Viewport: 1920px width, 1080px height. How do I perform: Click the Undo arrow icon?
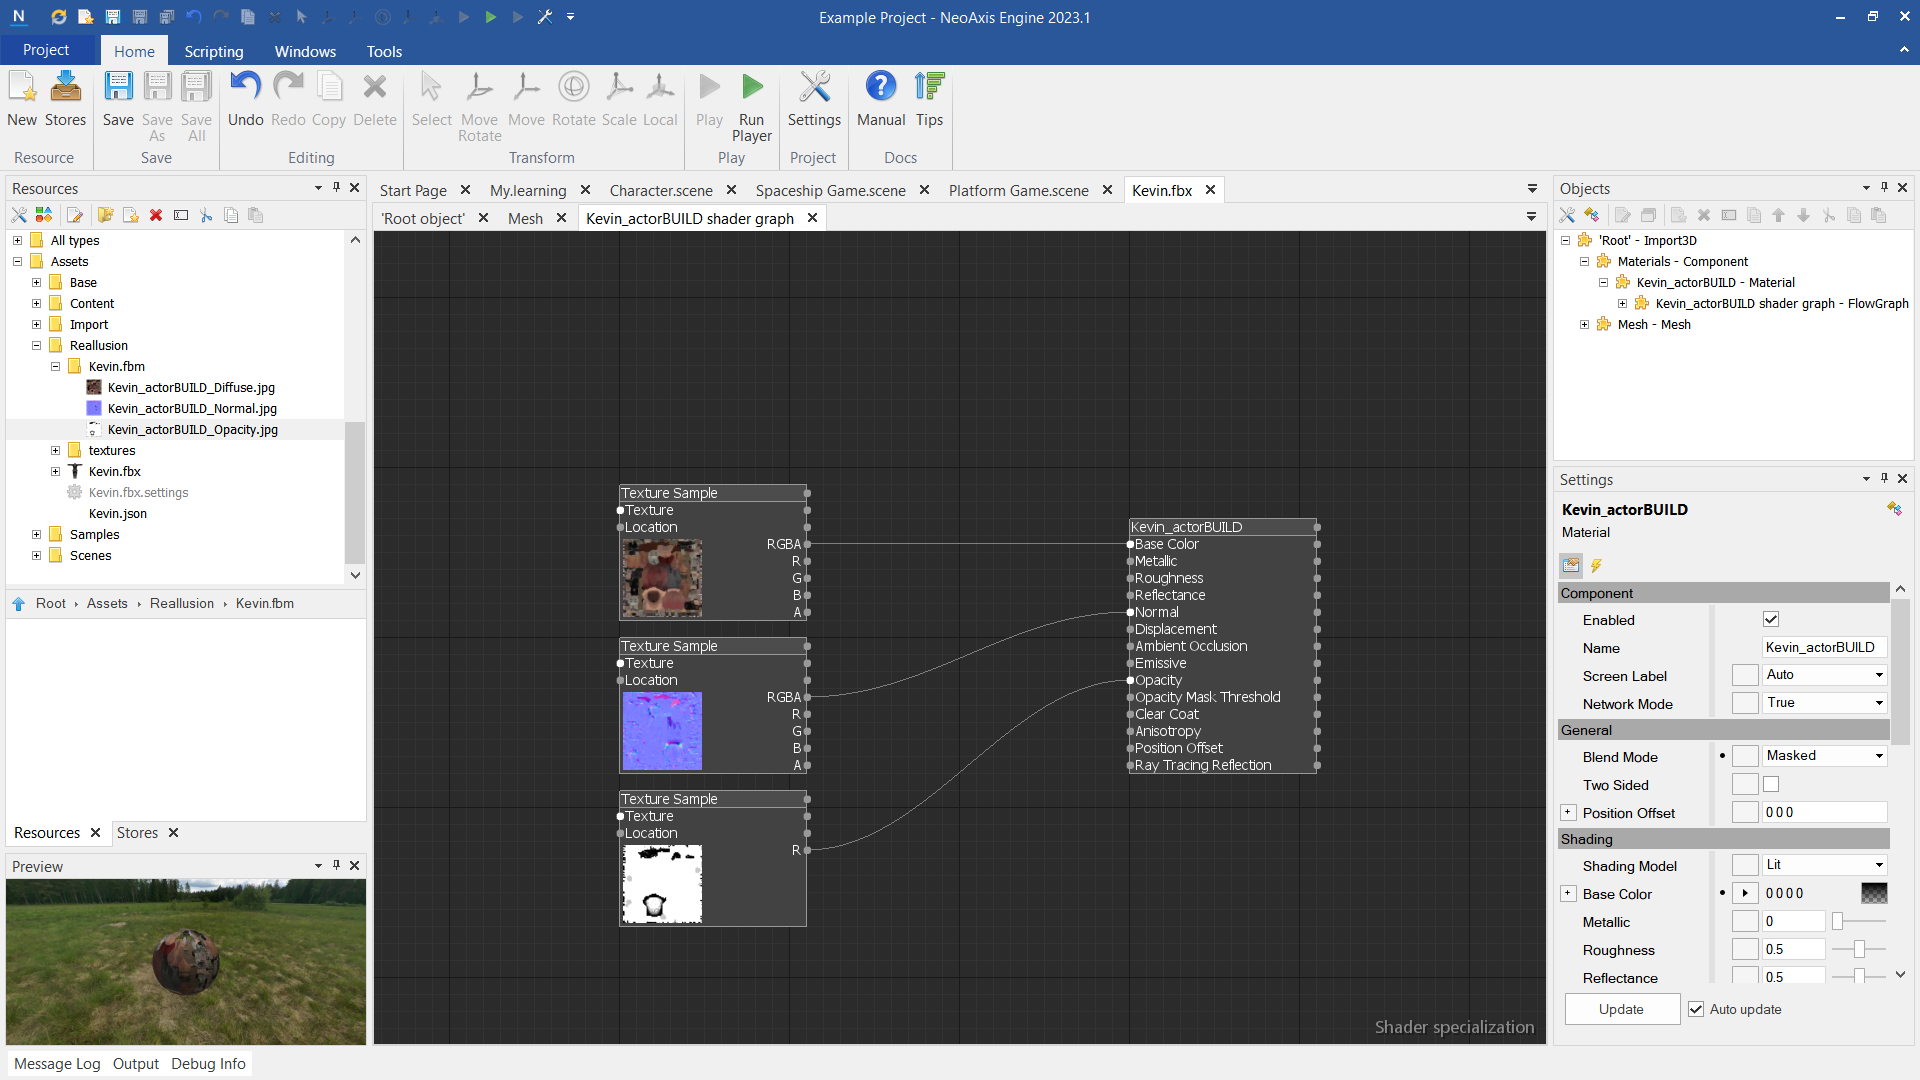tap(245, 88)
